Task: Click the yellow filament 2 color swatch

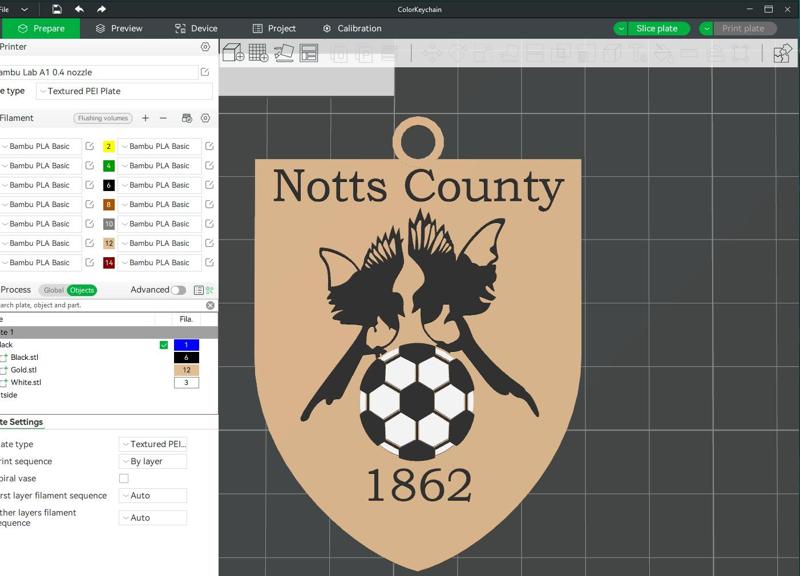Action: point(109,146)
